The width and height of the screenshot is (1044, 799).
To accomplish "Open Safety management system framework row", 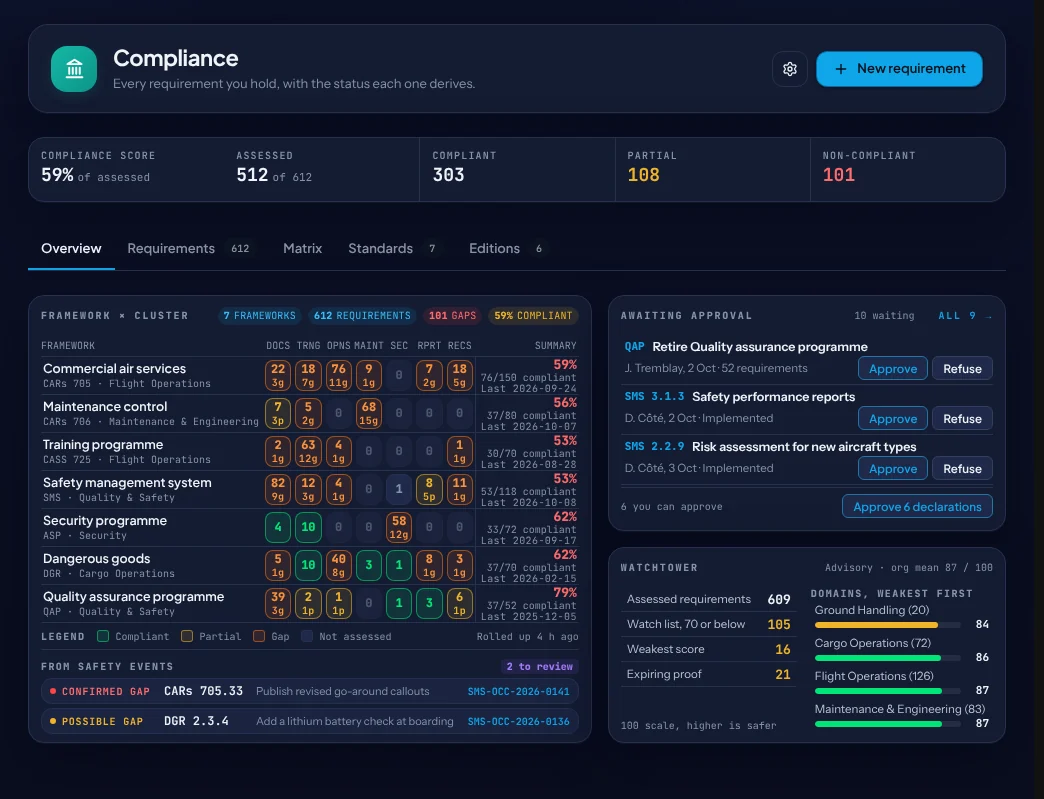I will click(x=310, y=489).
